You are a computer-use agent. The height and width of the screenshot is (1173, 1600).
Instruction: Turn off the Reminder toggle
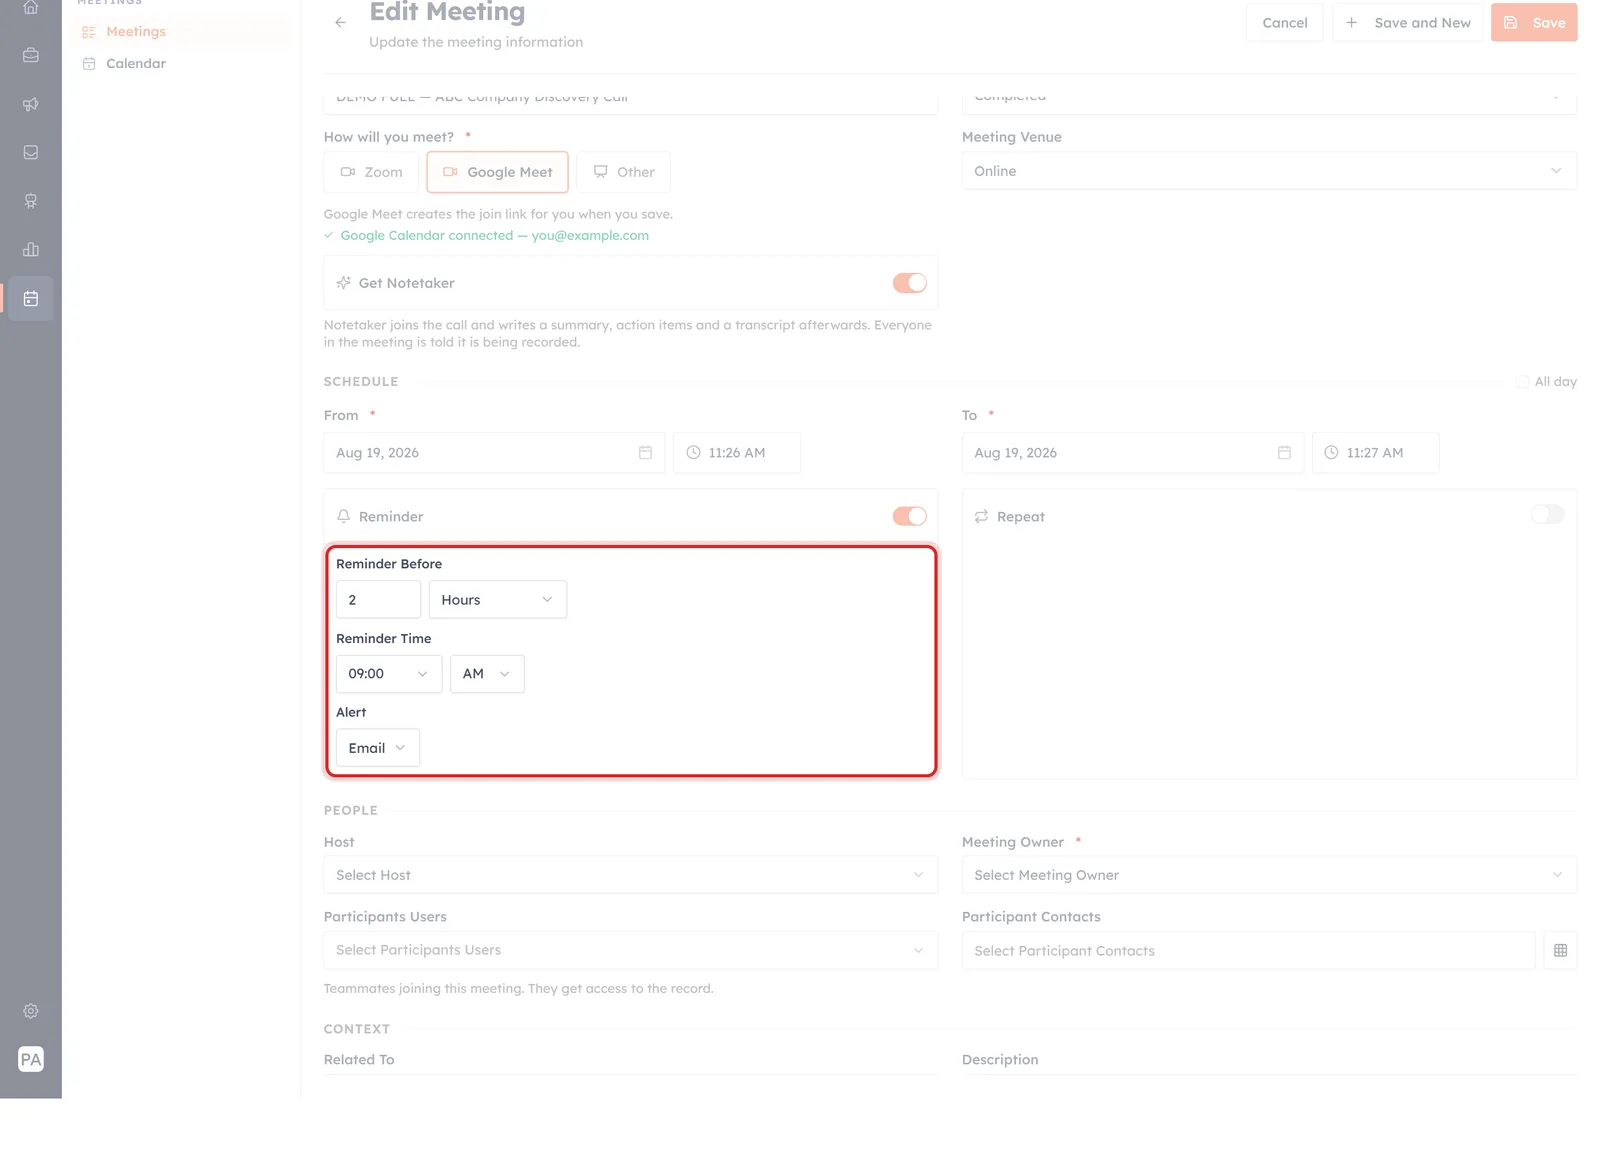pyautogui.click(x=910, y=516)
